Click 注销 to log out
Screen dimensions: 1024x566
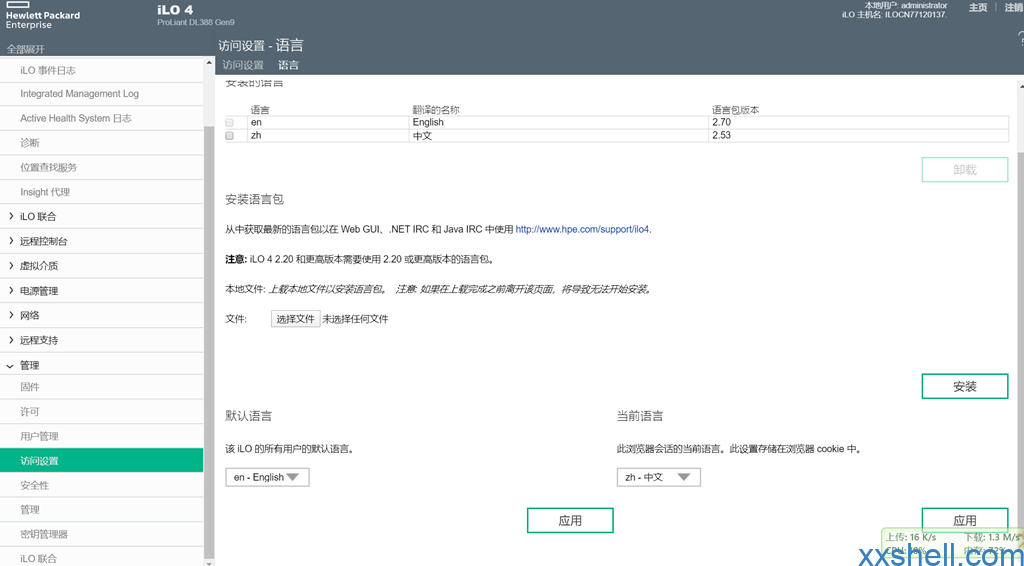1014,8
